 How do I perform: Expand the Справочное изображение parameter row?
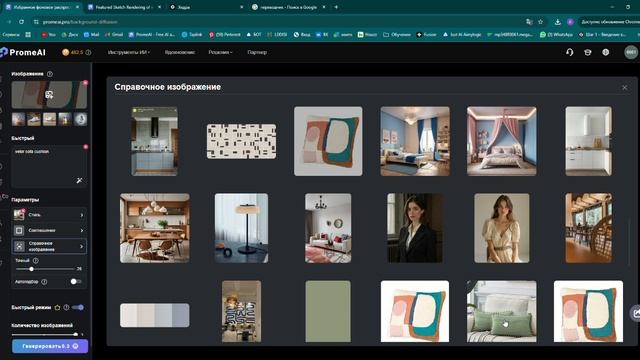49,247
